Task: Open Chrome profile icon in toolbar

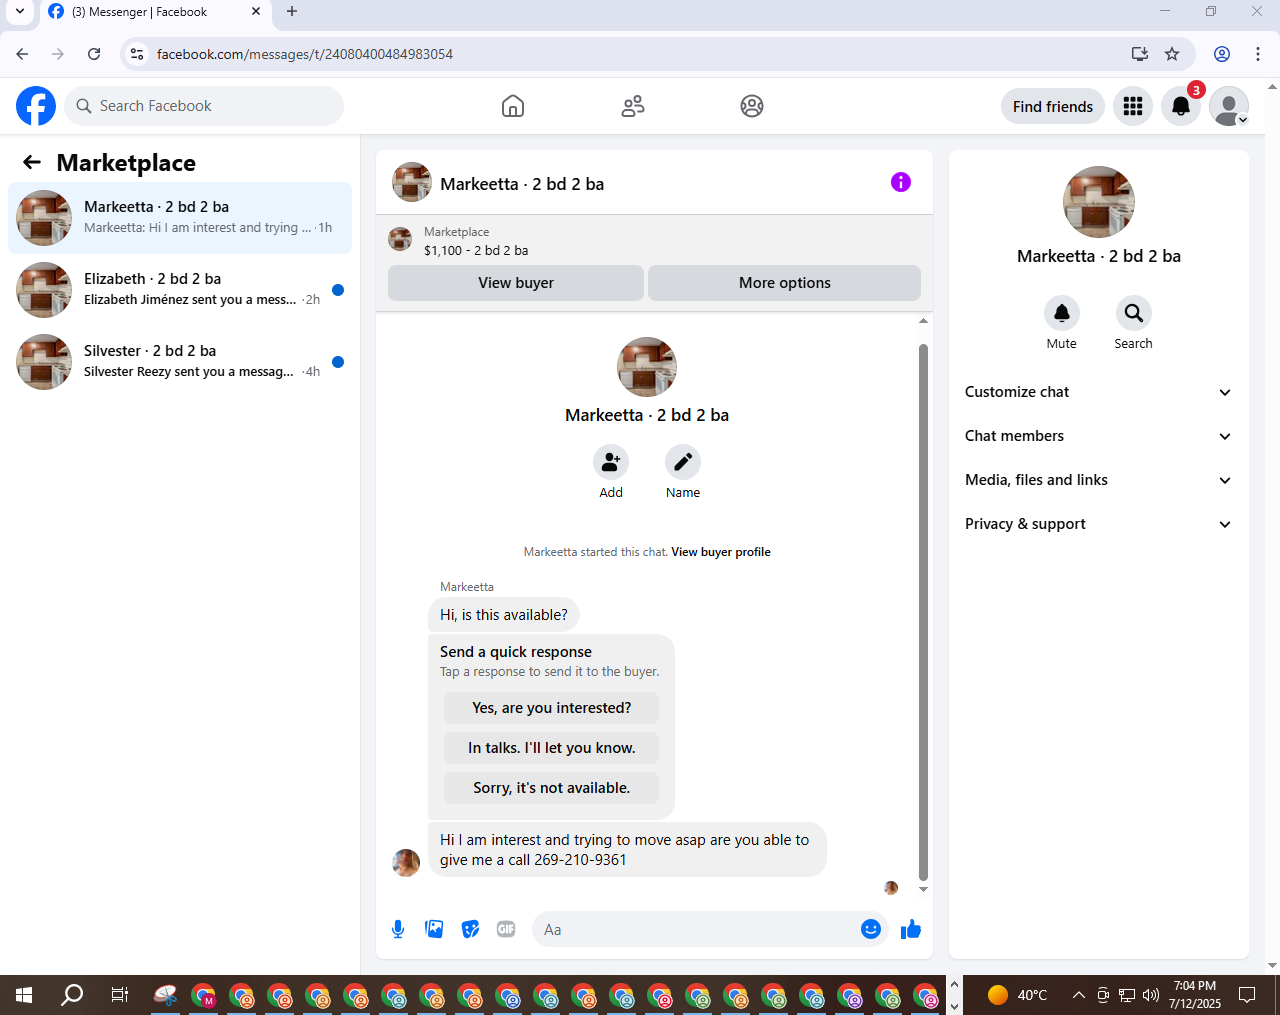Action: 1222,54
